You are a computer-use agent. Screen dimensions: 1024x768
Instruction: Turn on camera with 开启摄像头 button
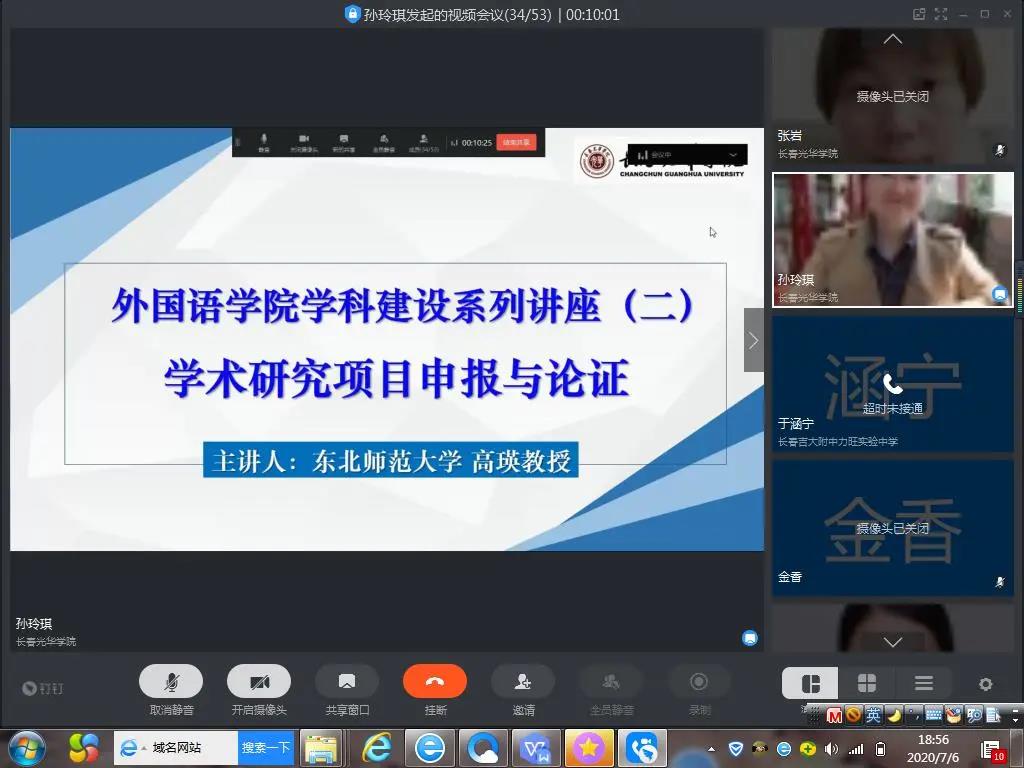[259, 682]
